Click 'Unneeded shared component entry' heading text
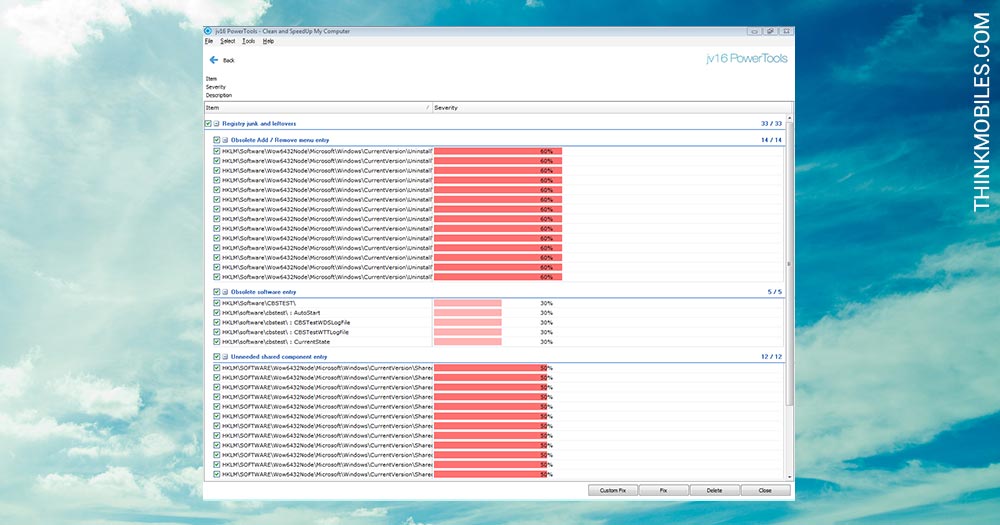1000x525 pixels. [x=279, y=357]
